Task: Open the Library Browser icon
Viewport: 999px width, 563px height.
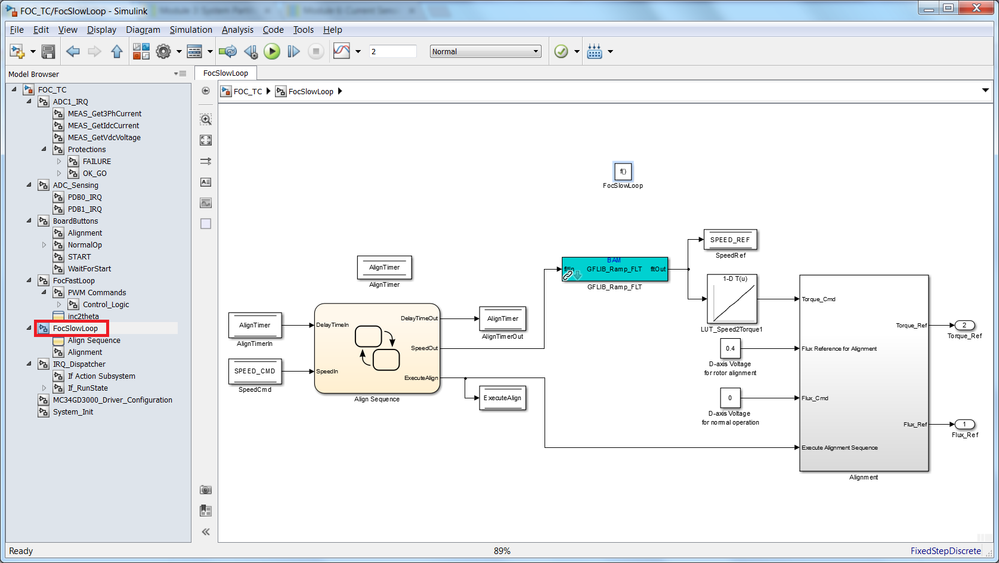Action: [141, 52]
